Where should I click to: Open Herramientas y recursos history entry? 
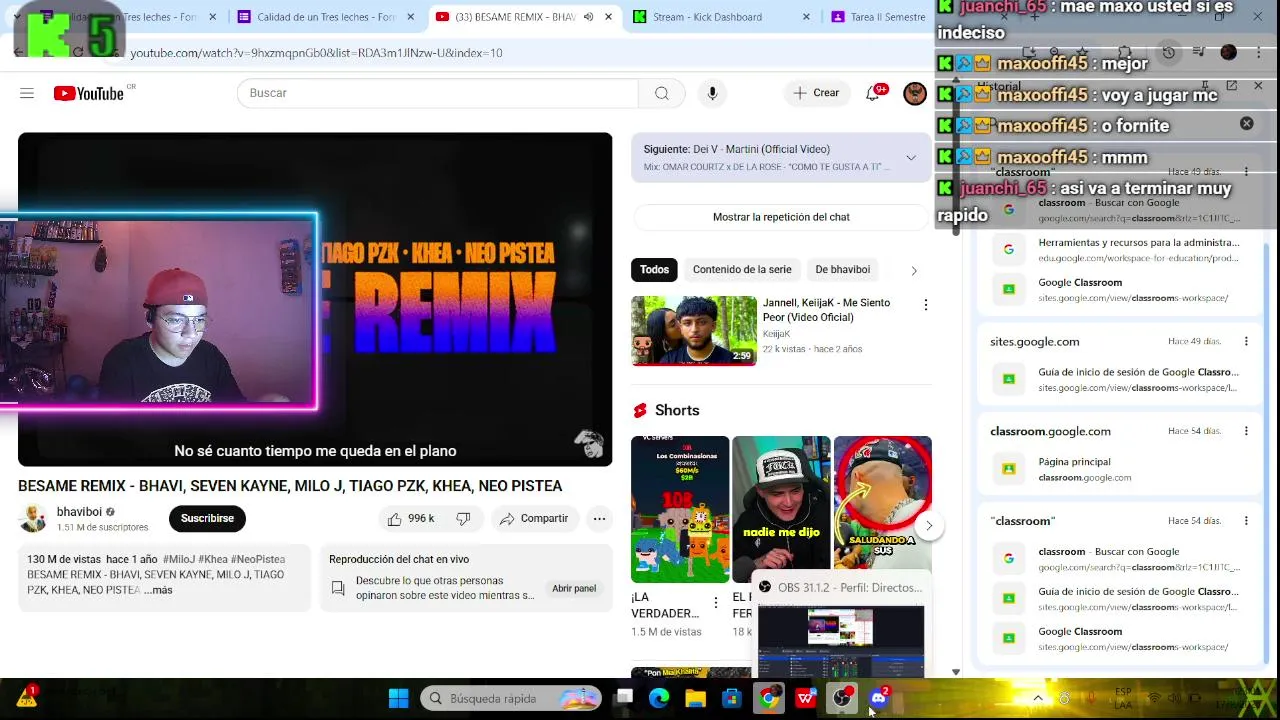click(1120, 250)
